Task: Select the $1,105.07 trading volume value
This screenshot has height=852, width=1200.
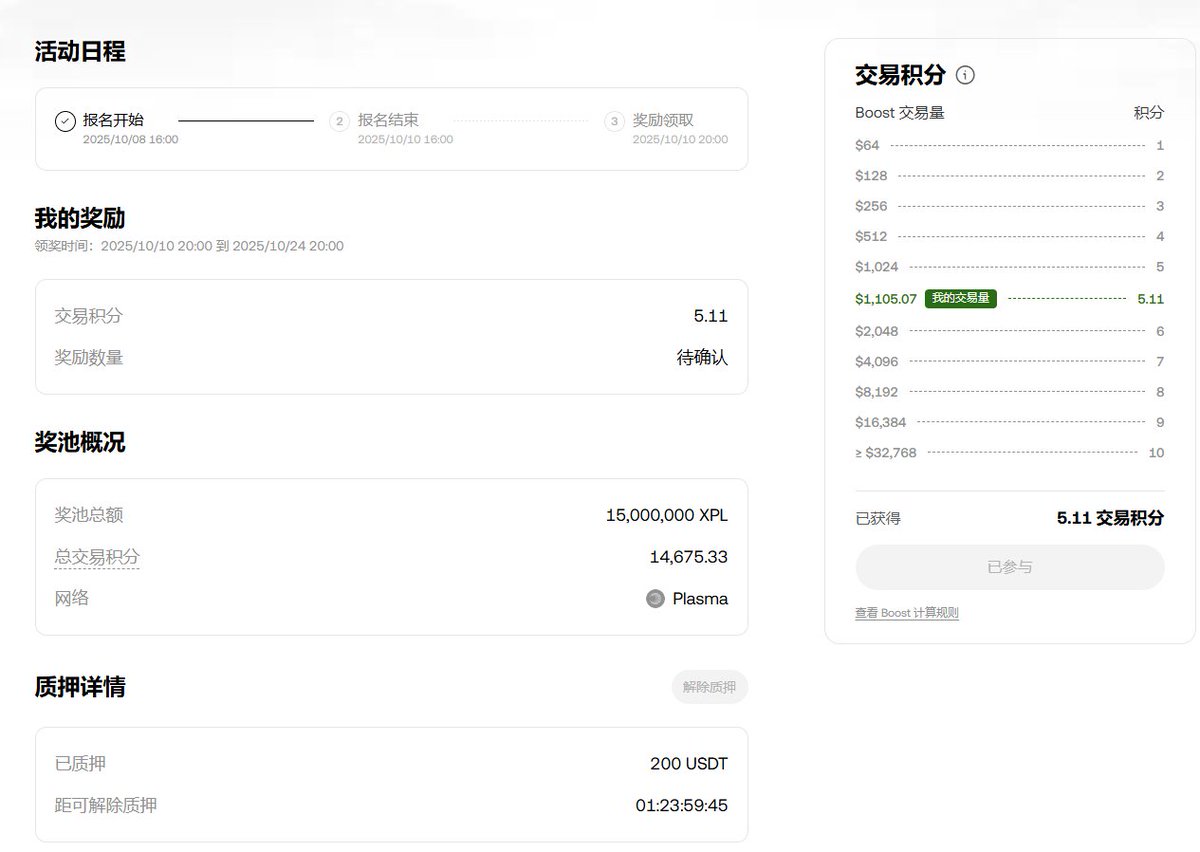Action: click(x=886, y=299)
